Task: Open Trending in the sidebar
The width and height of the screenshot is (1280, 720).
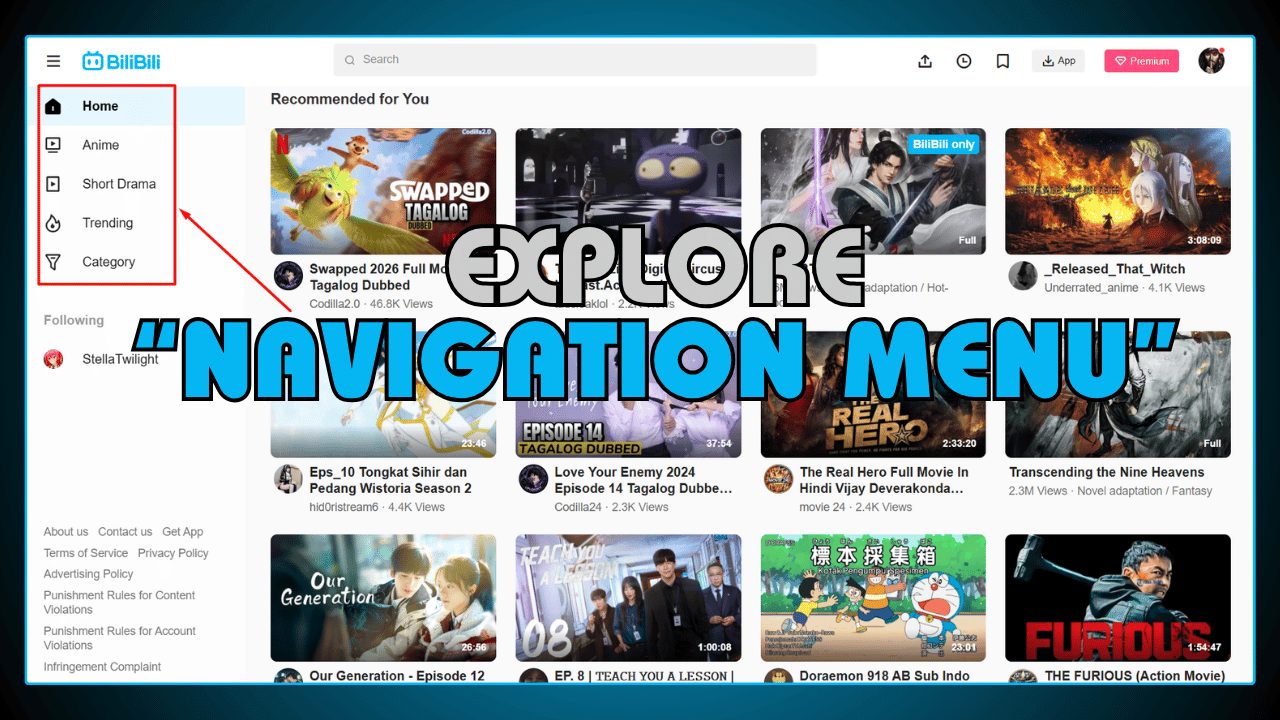Action: click(x=108, y=223)
